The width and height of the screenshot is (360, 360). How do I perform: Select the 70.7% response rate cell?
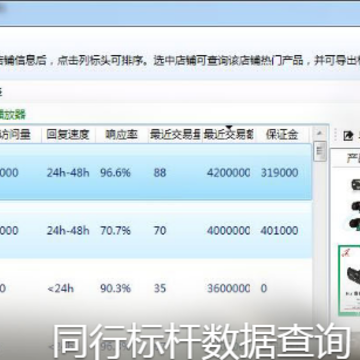point(115,230)
